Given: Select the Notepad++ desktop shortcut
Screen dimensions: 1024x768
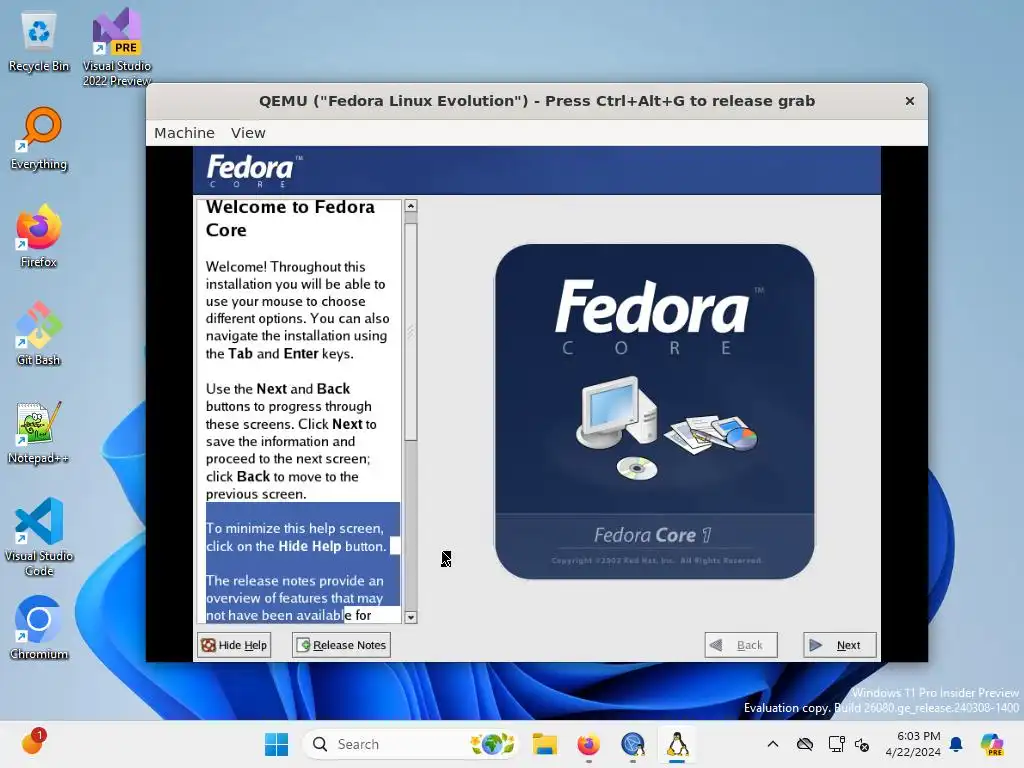Looking at the screenshot, I should 39,433.
